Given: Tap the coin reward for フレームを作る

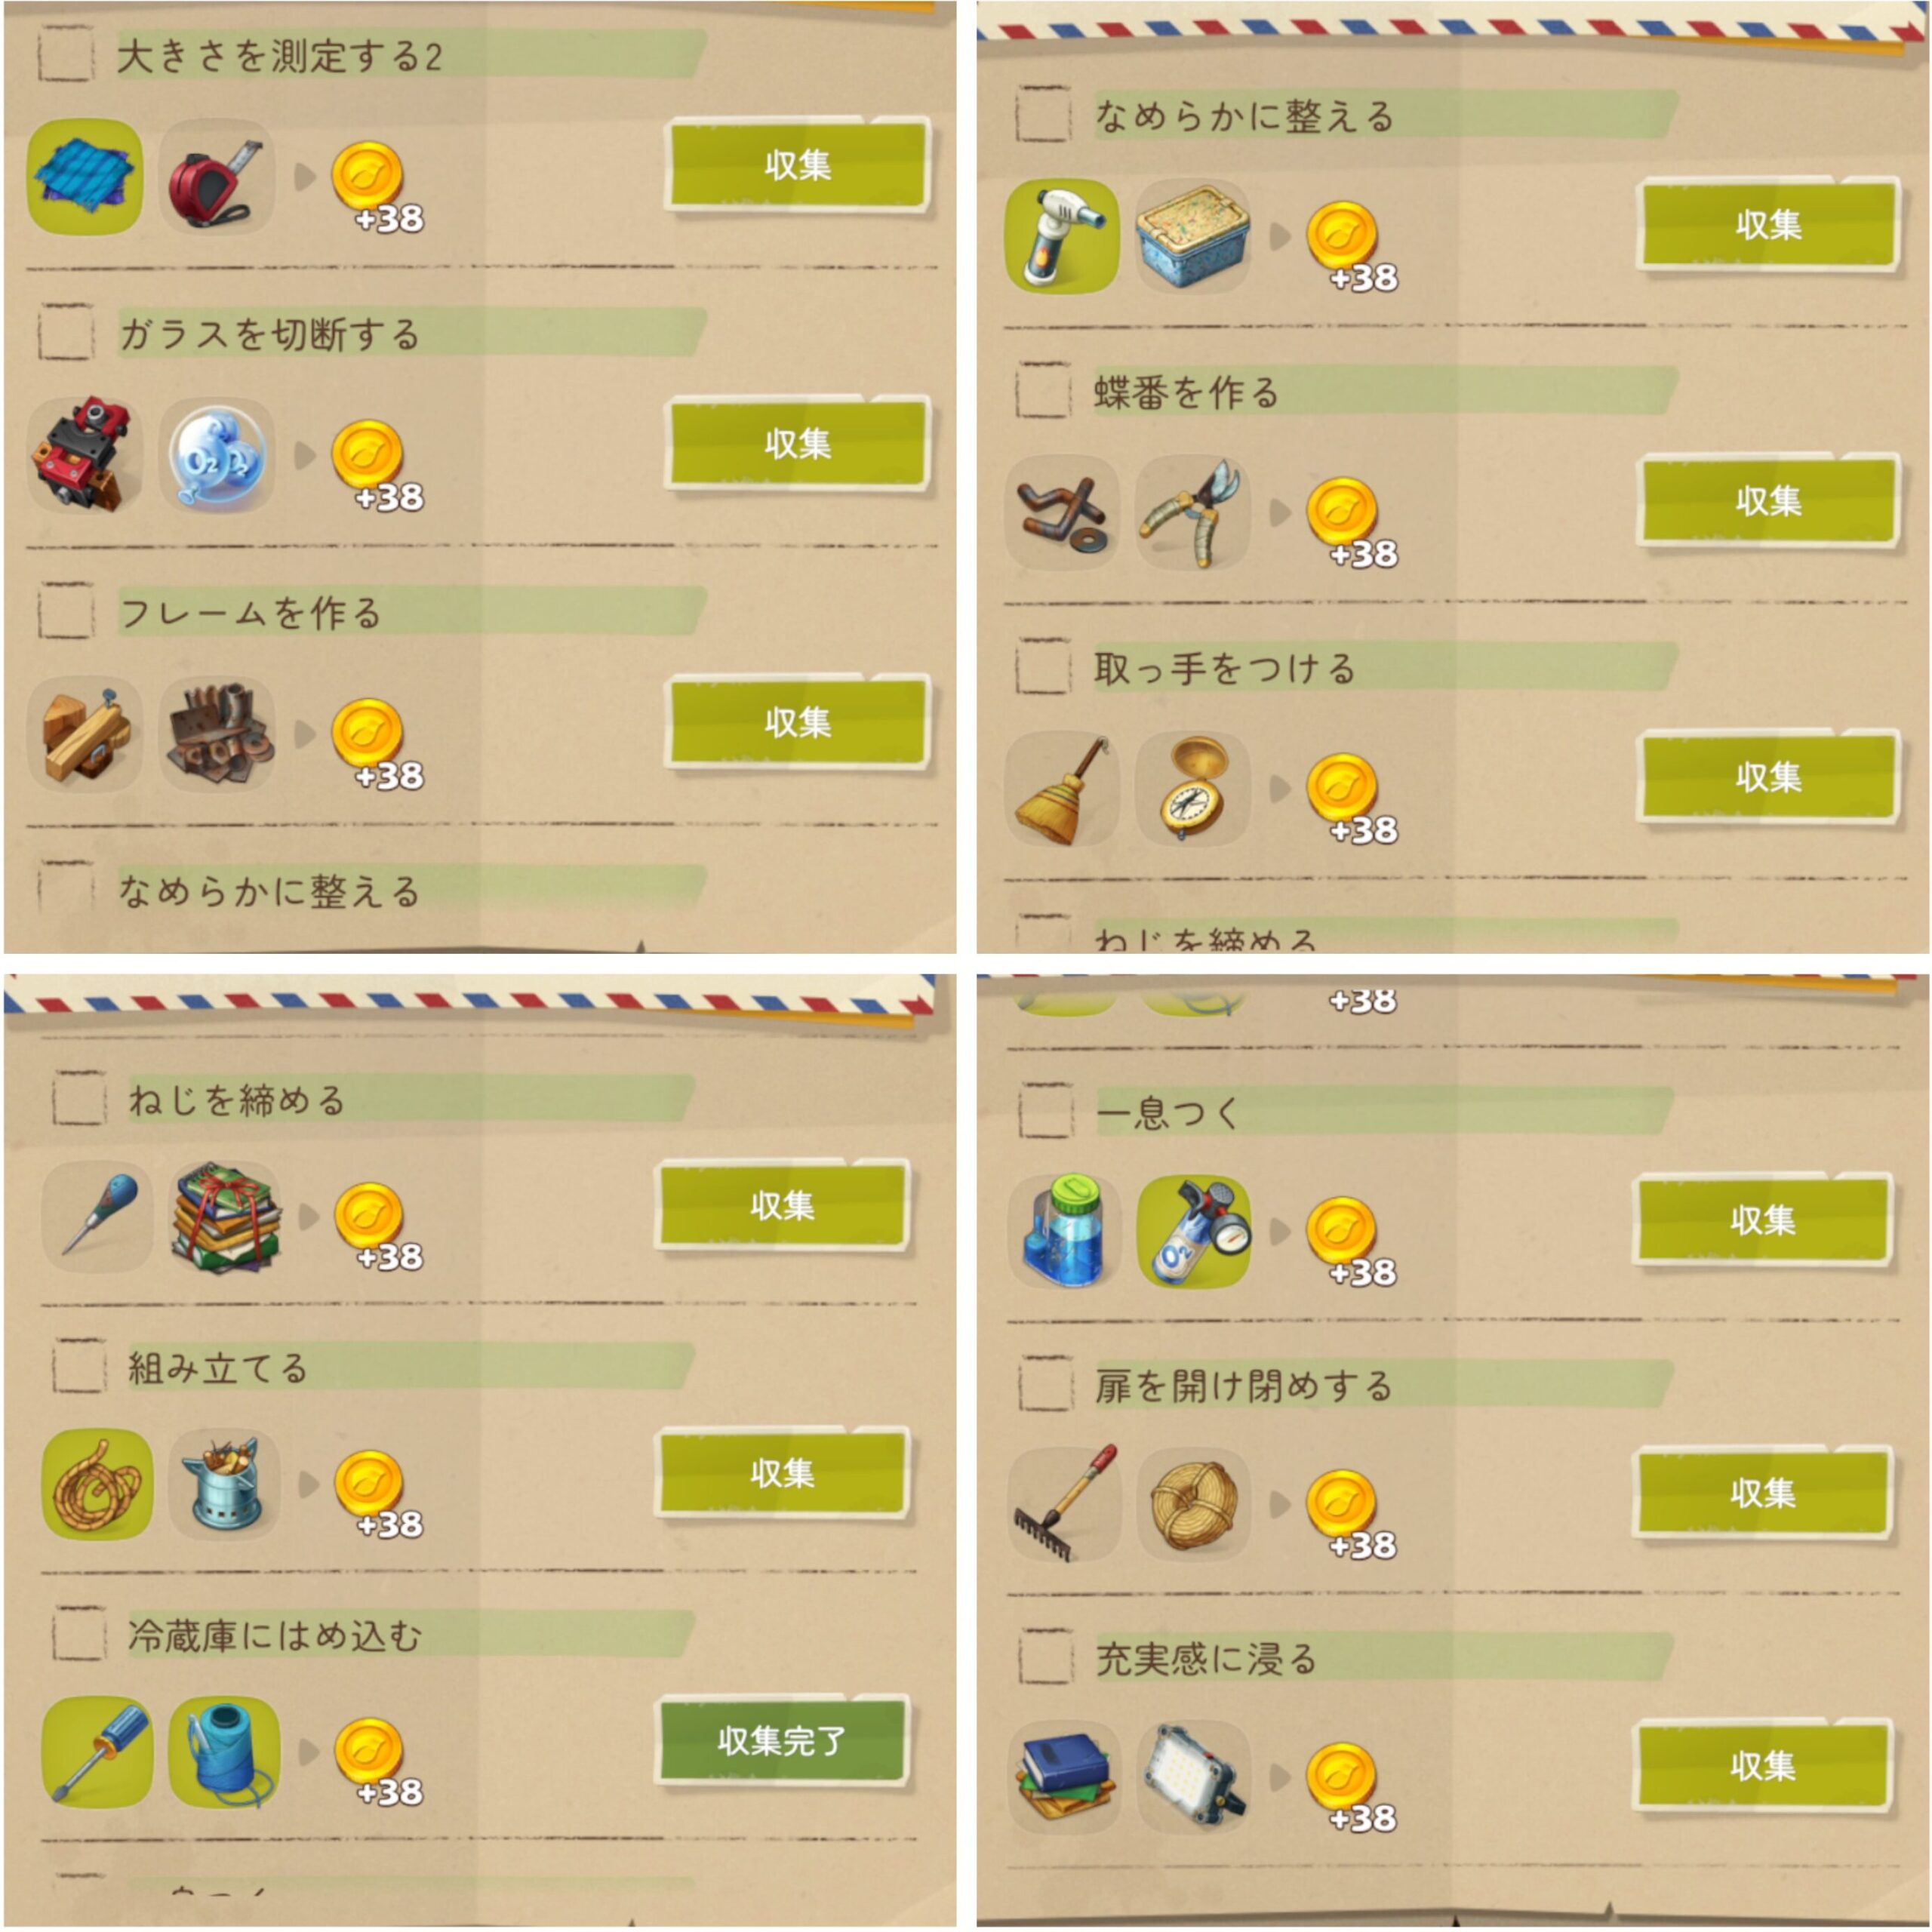Looking at the screenshot, I should (x=374, y=743).
